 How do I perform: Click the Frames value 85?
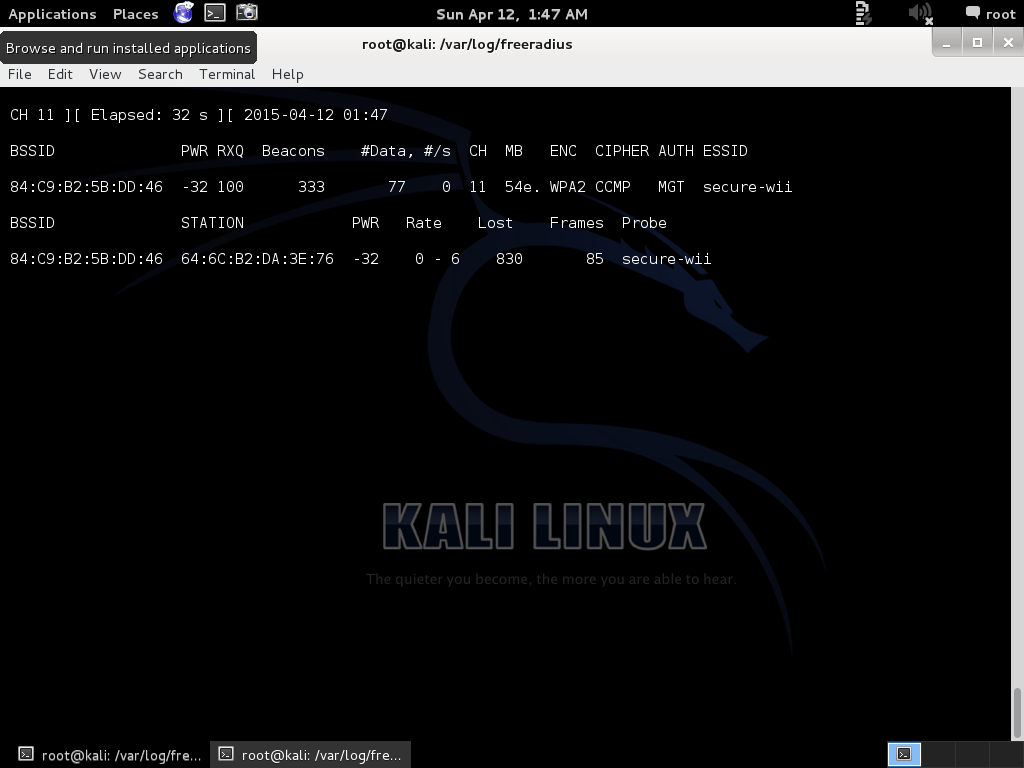click(594, 259)
